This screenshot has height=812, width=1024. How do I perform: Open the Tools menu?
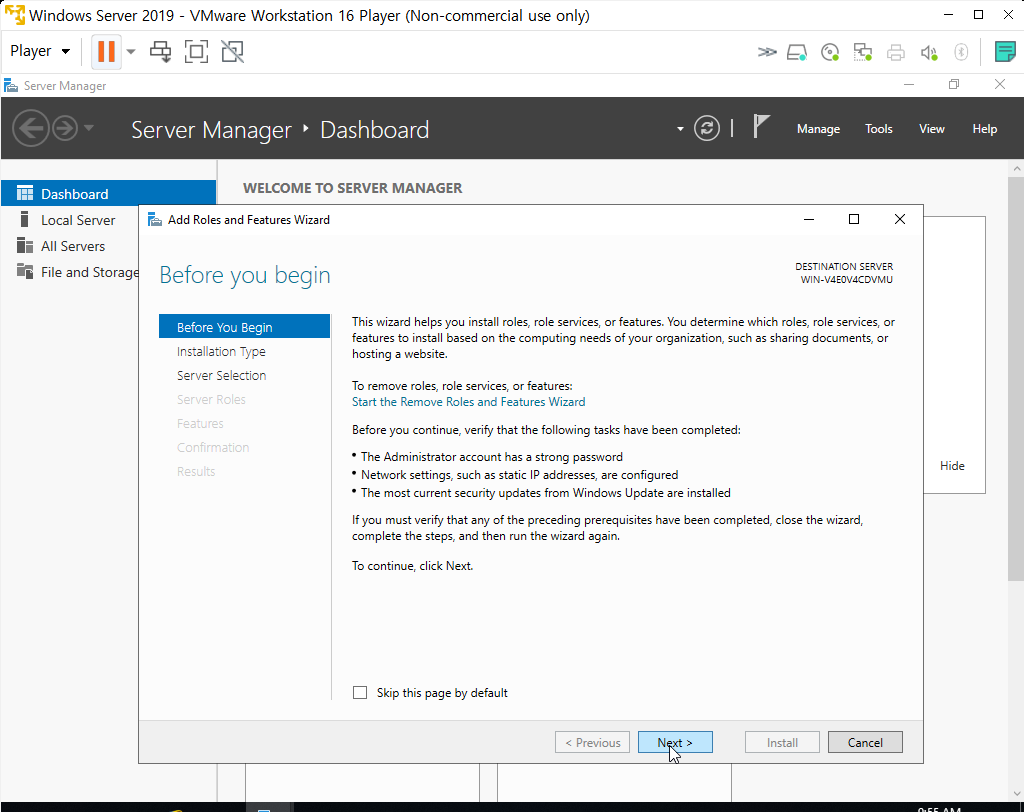pos(878,129)
